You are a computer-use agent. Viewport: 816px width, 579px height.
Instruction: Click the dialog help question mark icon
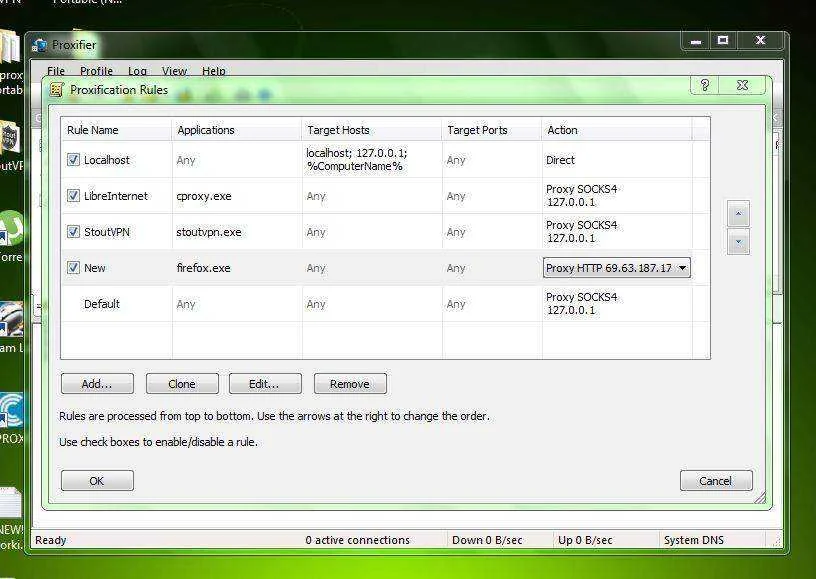[x=705, y=85]
